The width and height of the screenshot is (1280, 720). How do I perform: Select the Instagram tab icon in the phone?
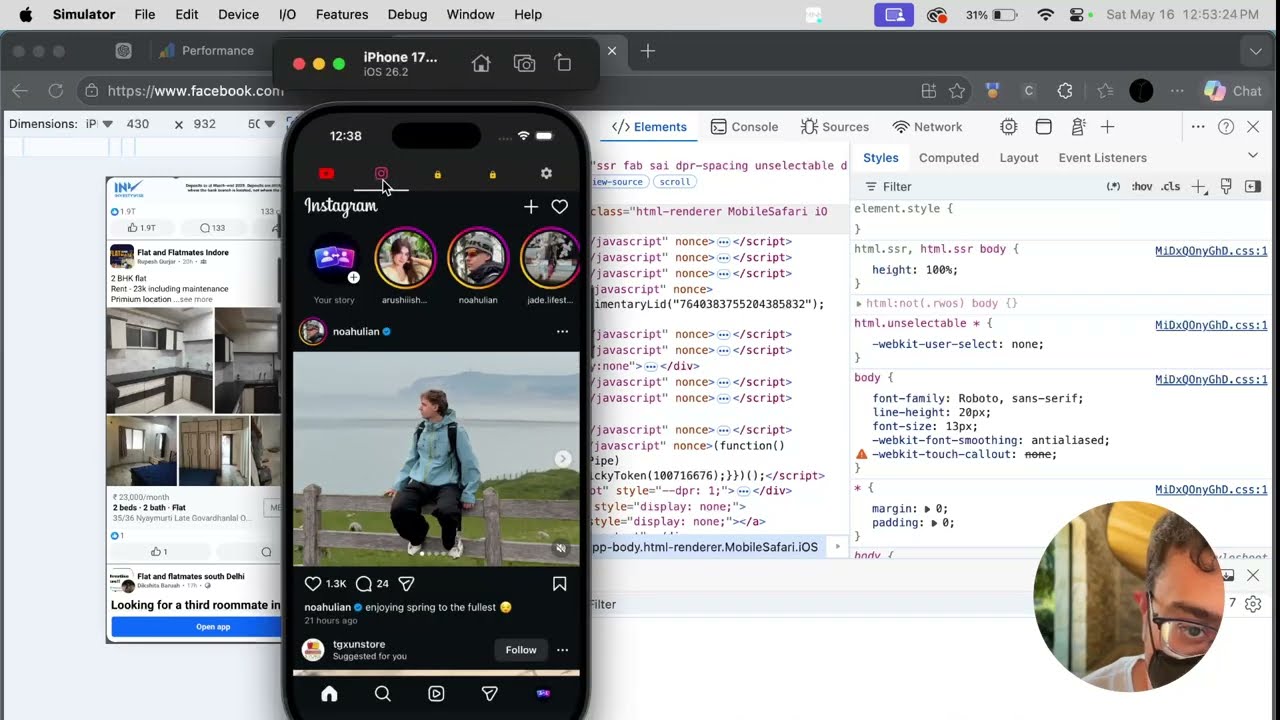coord(381,174)
